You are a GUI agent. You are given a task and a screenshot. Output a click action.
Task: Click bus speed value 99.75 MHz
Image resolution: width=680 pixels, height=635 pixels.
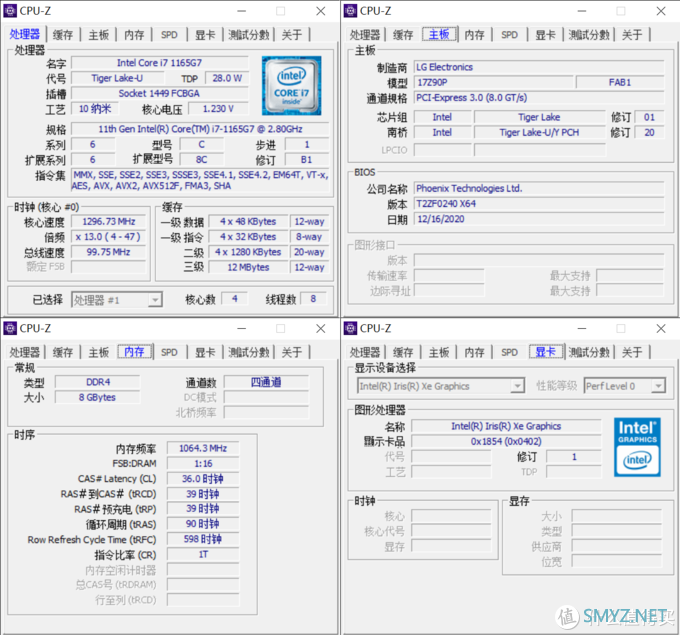(109, 252)
